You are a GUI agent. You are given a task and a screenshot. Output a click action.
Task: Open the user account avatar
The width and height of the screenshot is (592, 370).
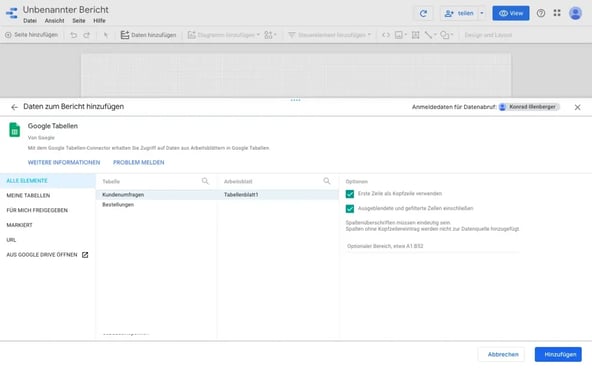coord(575,13)
